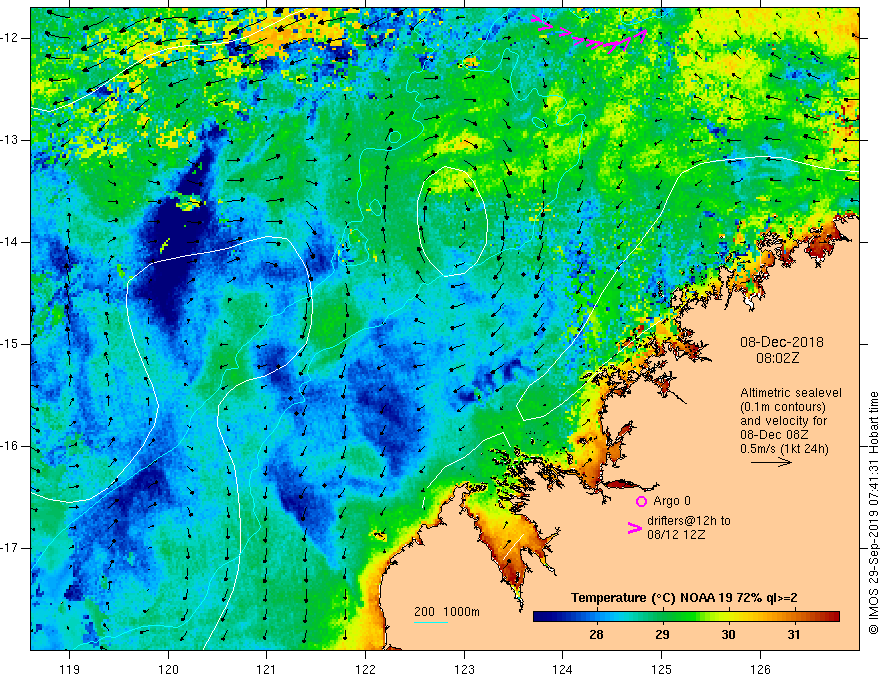This screenshot has height=680, width=880.
Task: Click the latitude axis label -12
Action: (11, 38)
